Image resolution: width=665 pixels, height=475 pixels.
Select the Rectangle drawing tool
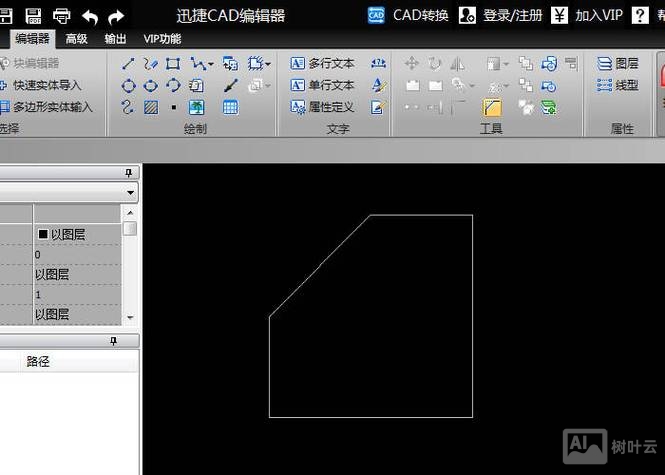(173, 64)
